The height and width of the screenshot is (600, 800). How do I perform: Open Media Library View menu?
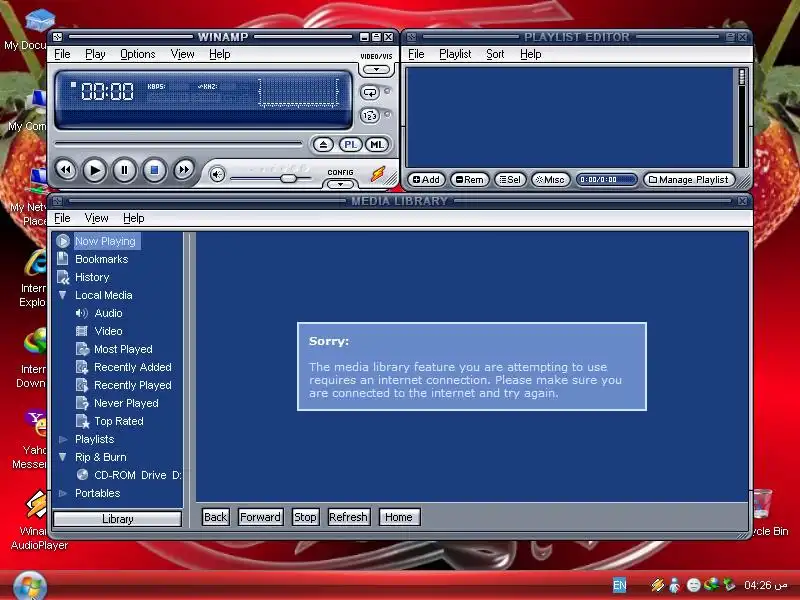tap(96, 218)
